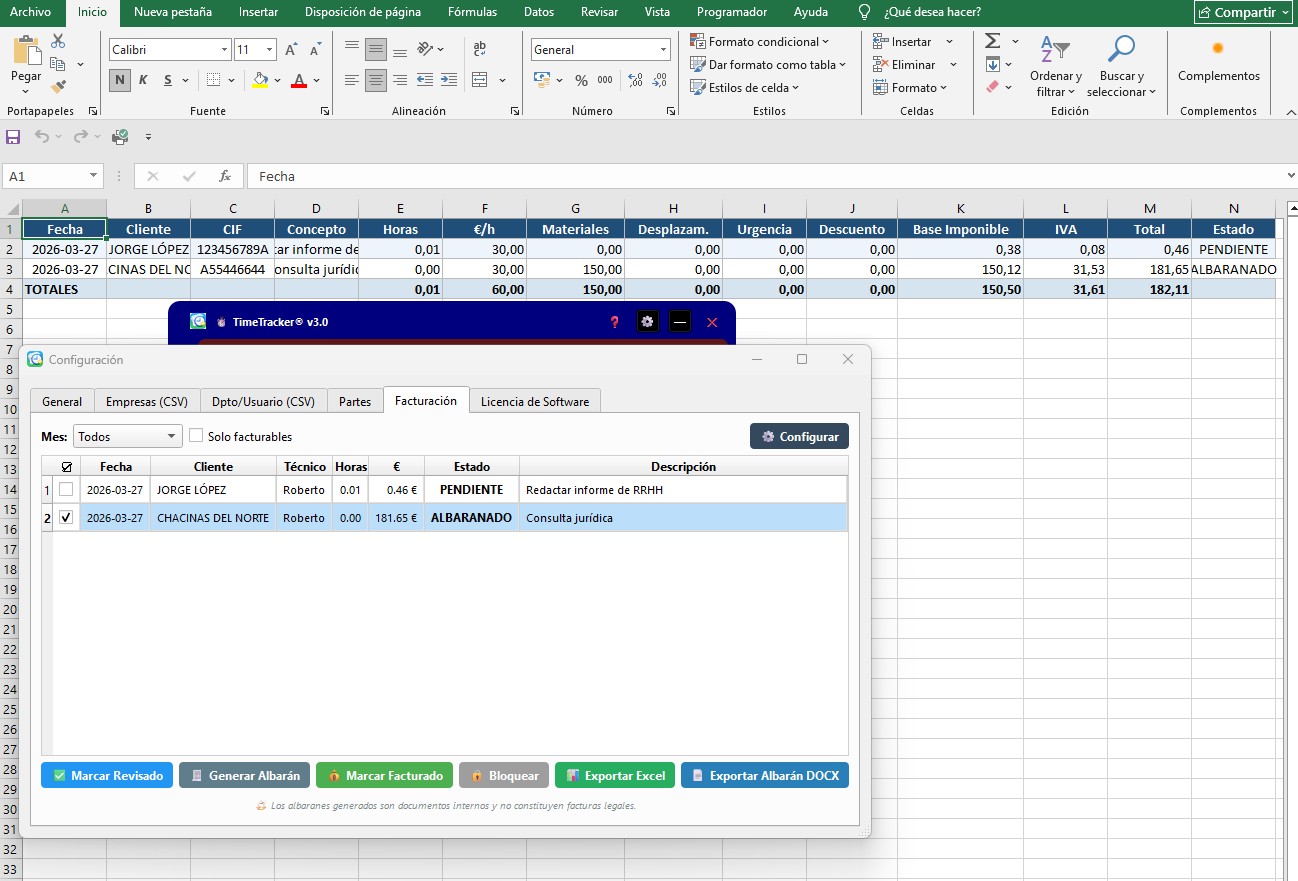This screenshot has width=1298, height=881.
Task: Open the Mes dropdown showing Todos
Action: 126,435
